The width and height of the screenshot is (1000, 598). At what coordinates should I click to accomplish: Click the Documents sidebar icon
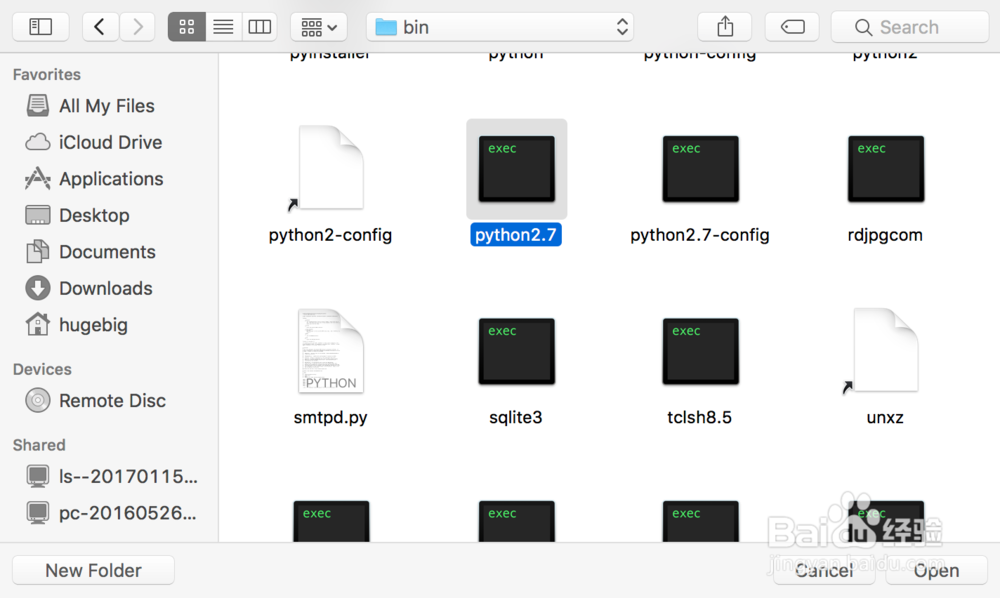38,252
